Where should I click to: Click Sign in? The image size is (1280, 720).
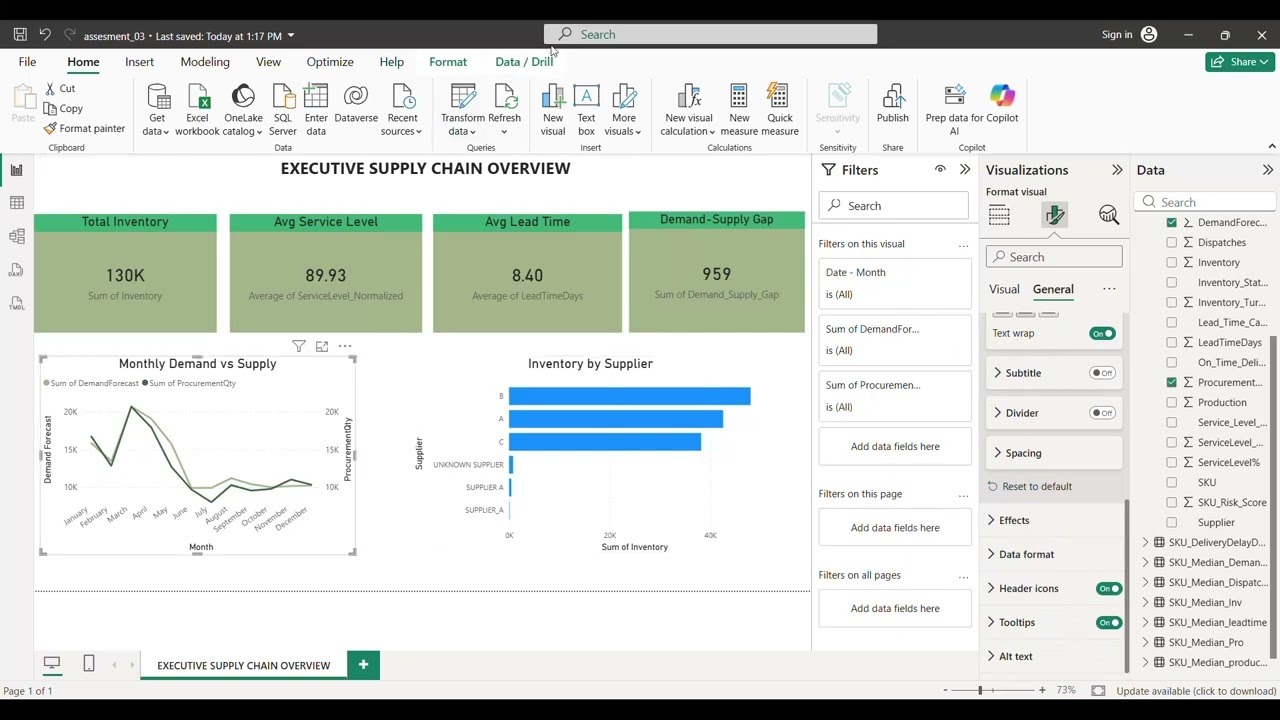[x=1117, y=35]
